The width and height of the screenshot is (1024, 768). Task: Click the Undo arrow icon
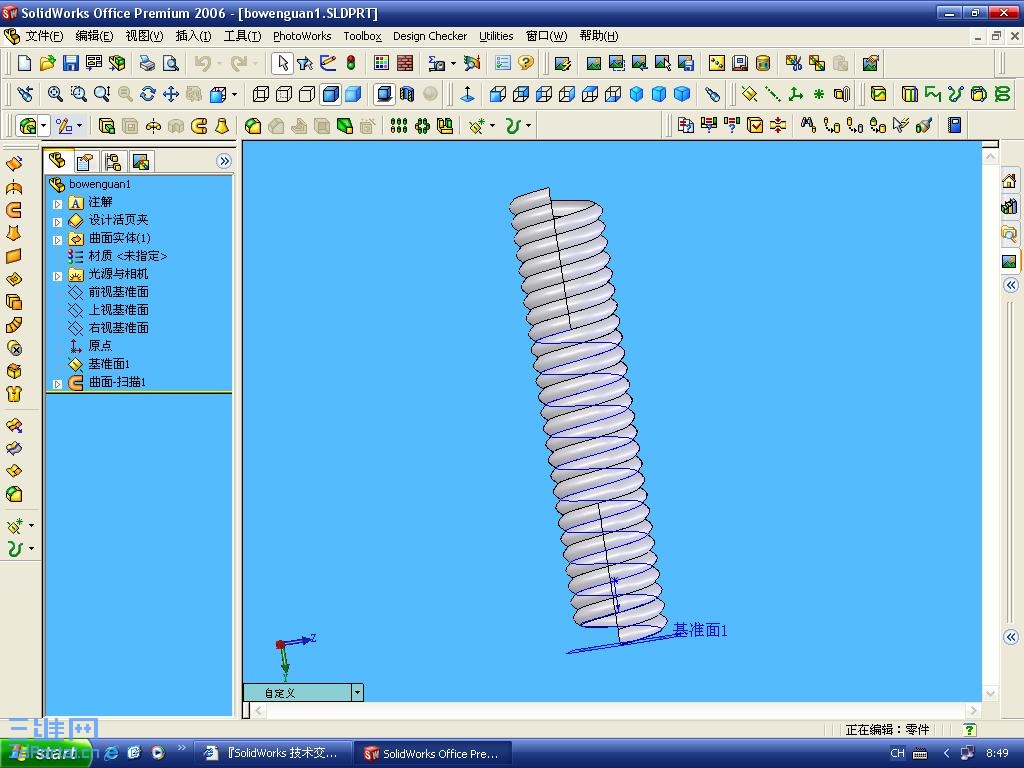pos(202,63)
